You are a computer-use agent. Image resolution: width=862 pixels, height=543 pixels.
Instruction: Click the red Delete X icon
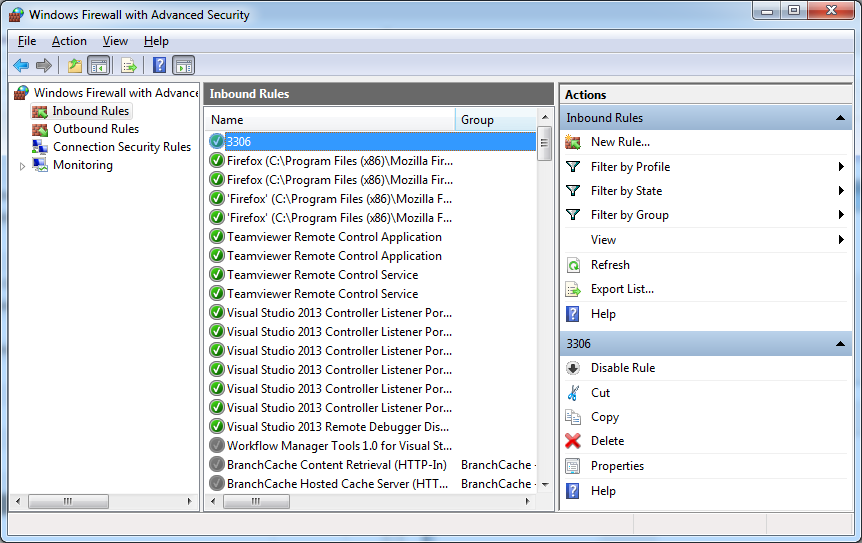573,441
